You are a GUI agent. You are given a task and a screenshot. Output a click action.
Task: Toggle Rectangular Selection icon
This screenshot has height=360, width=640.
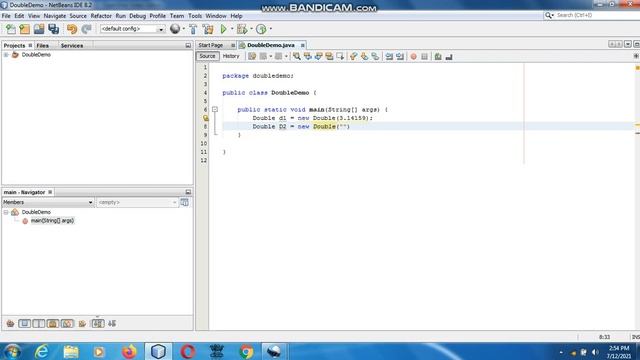(340, 56)
